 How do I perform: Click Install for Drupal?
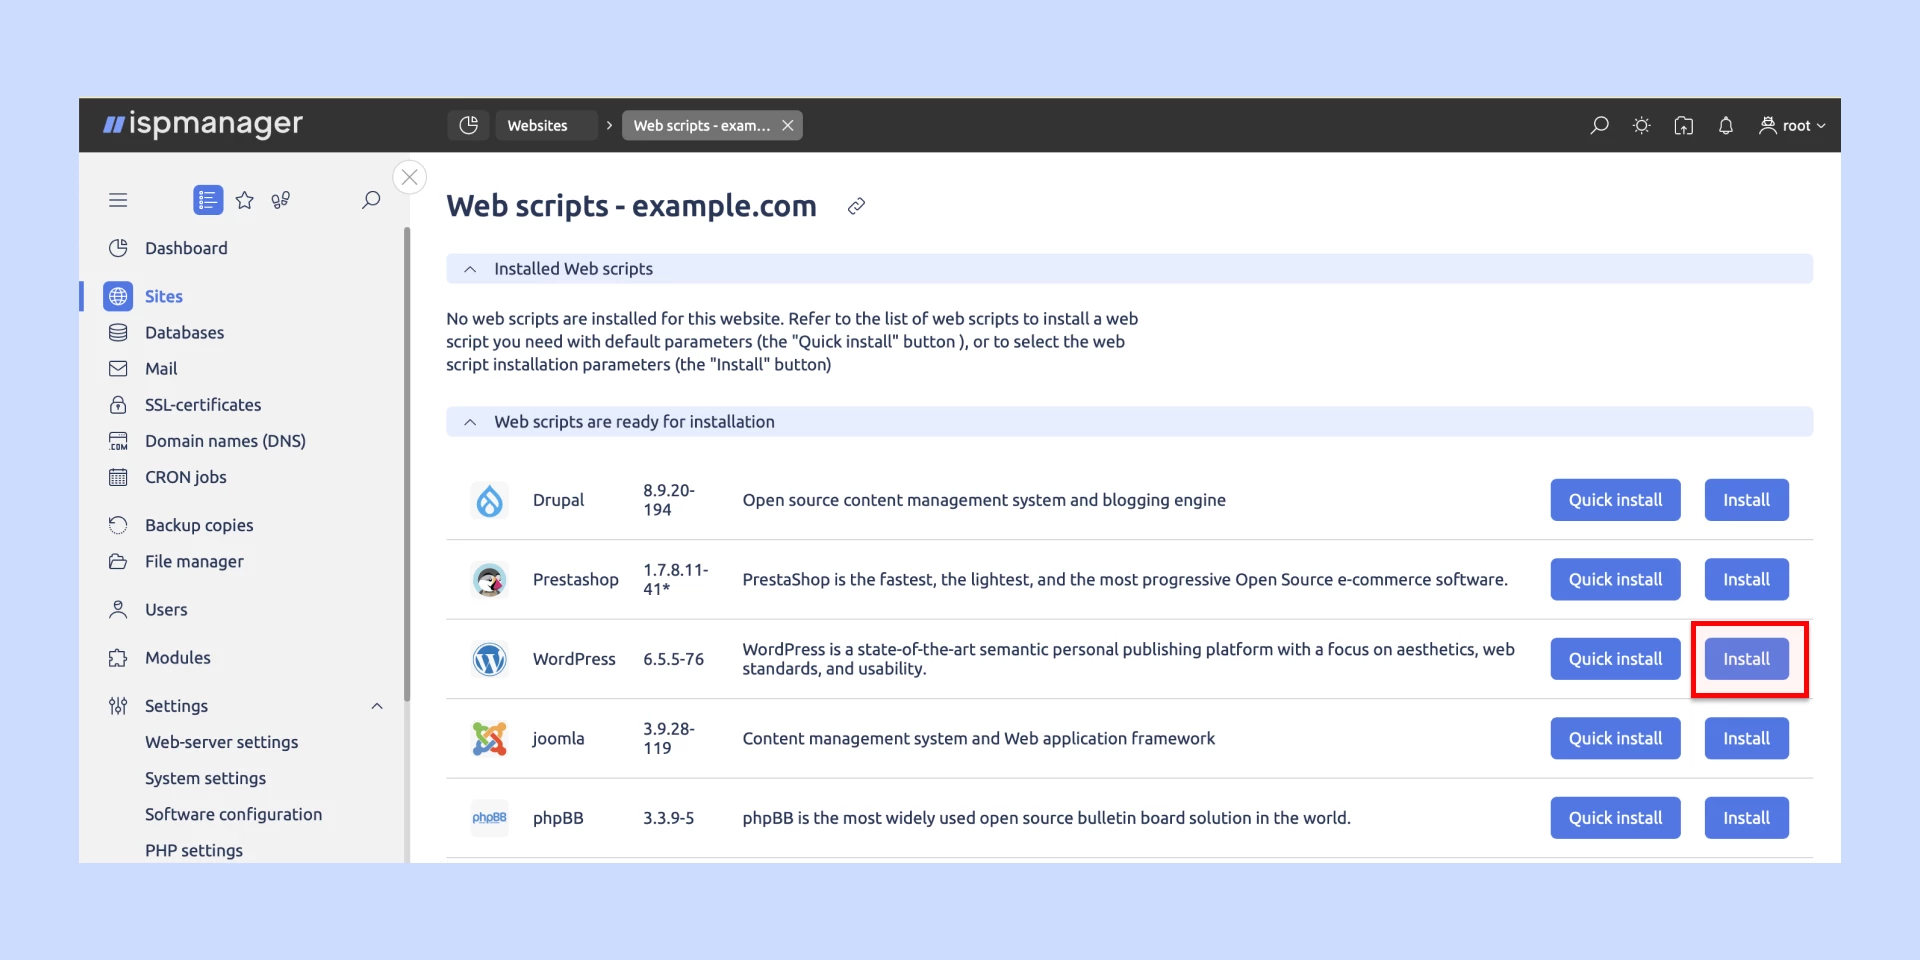(1746, 500)
